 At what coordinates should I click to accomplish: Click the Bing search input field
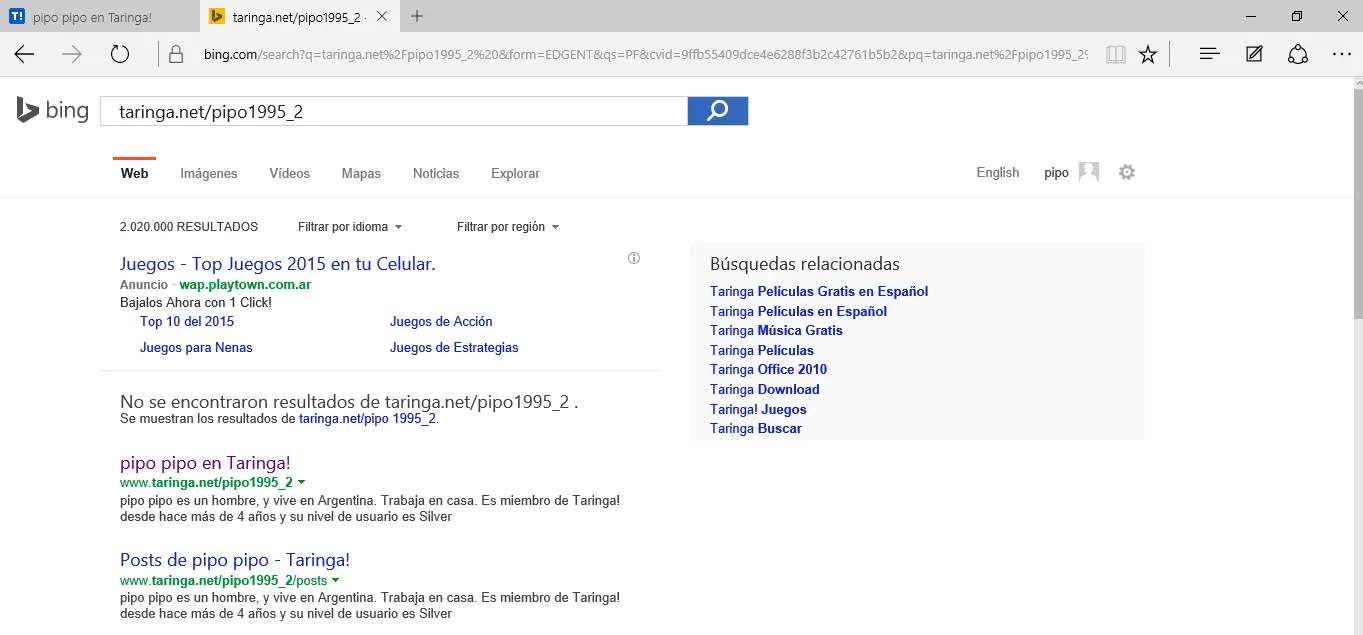point(394,111)
